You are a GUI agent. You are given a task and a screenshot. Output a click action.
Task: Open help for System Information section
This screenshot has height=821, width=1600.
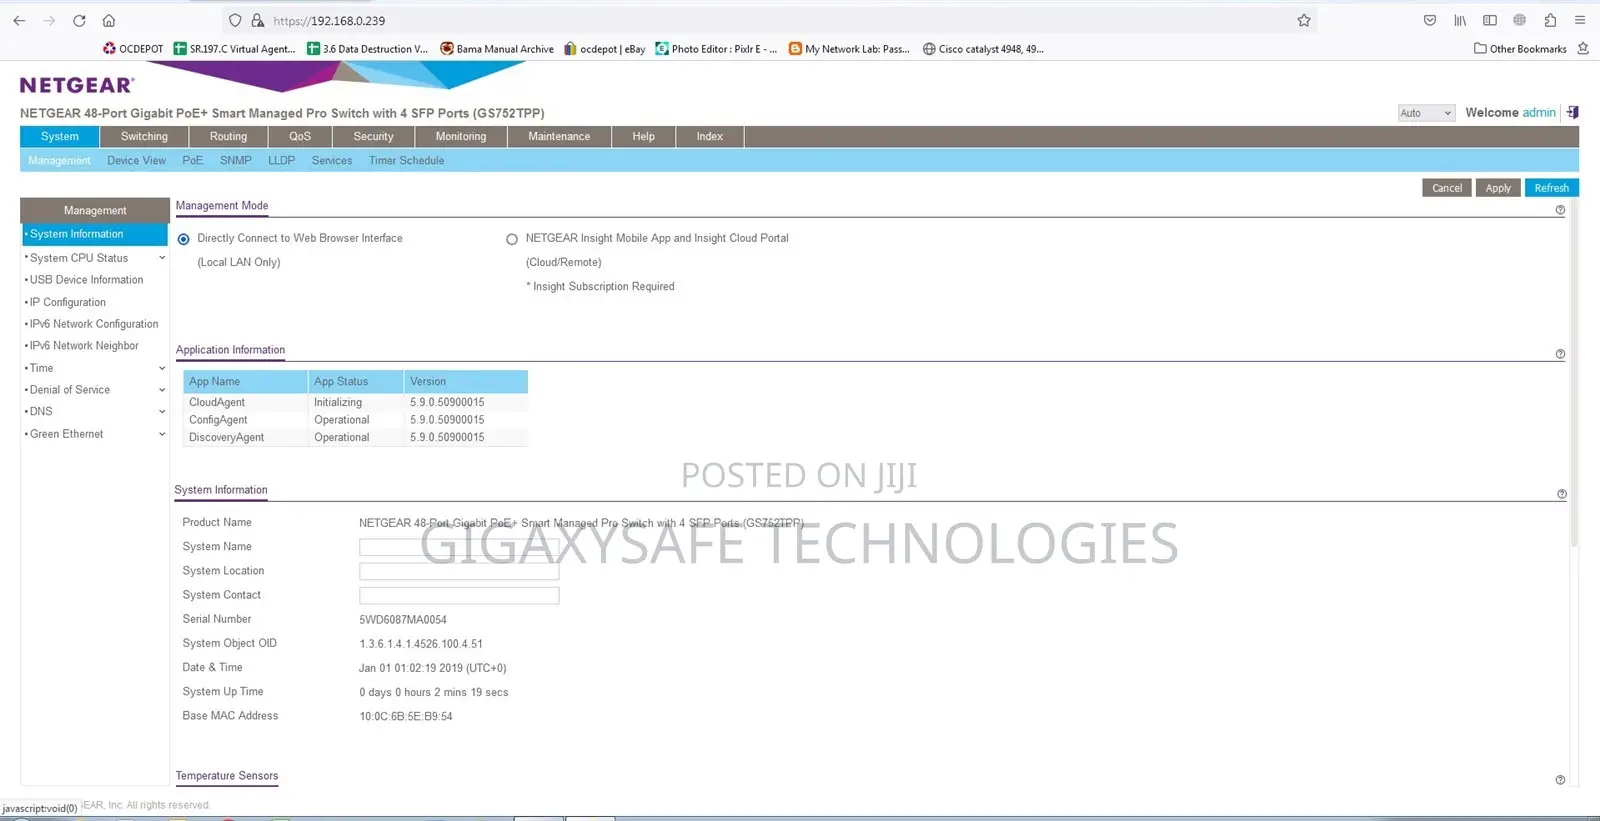coord(1561,494)
